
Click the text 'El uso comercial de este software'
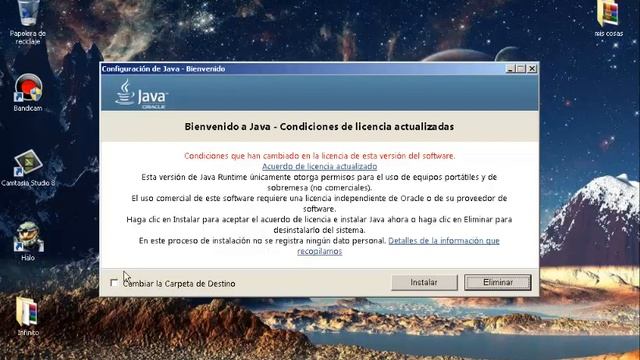point(200,198)
